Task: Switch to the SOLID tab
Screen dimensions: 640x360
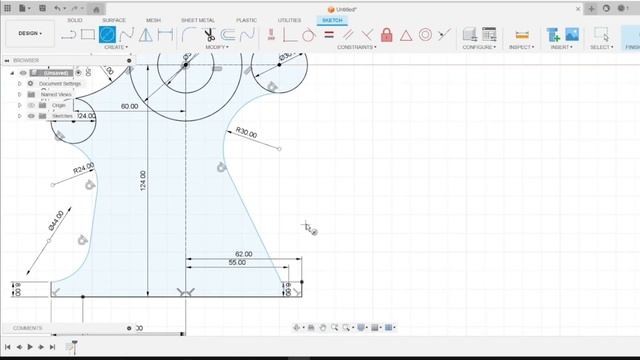Action: tap(75, 20)
